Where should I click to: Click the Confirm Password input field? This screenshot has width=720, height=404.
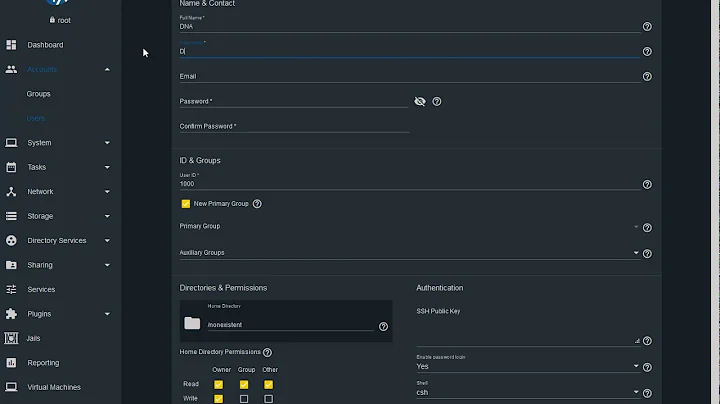[x=294, y=126]
